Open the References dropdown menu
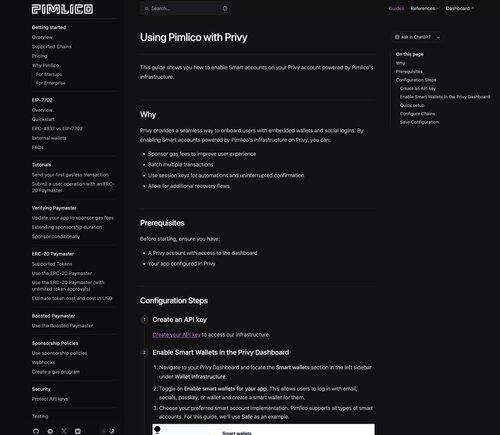The width and height of the screenshot is (500, 435). tap(425, 8)
